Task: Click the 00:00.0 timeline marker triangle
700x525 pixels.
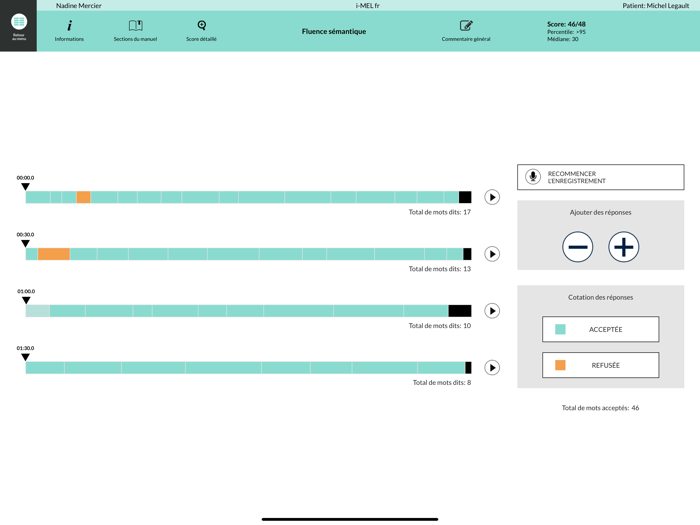Action: pos(25,187)
